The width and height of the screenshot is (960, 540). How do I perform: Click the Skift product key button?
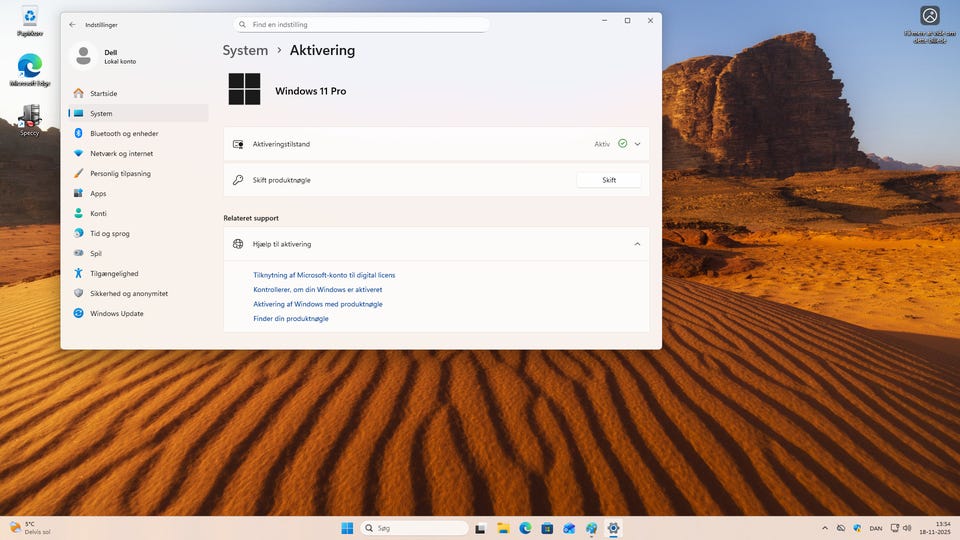tap(608, 180)
